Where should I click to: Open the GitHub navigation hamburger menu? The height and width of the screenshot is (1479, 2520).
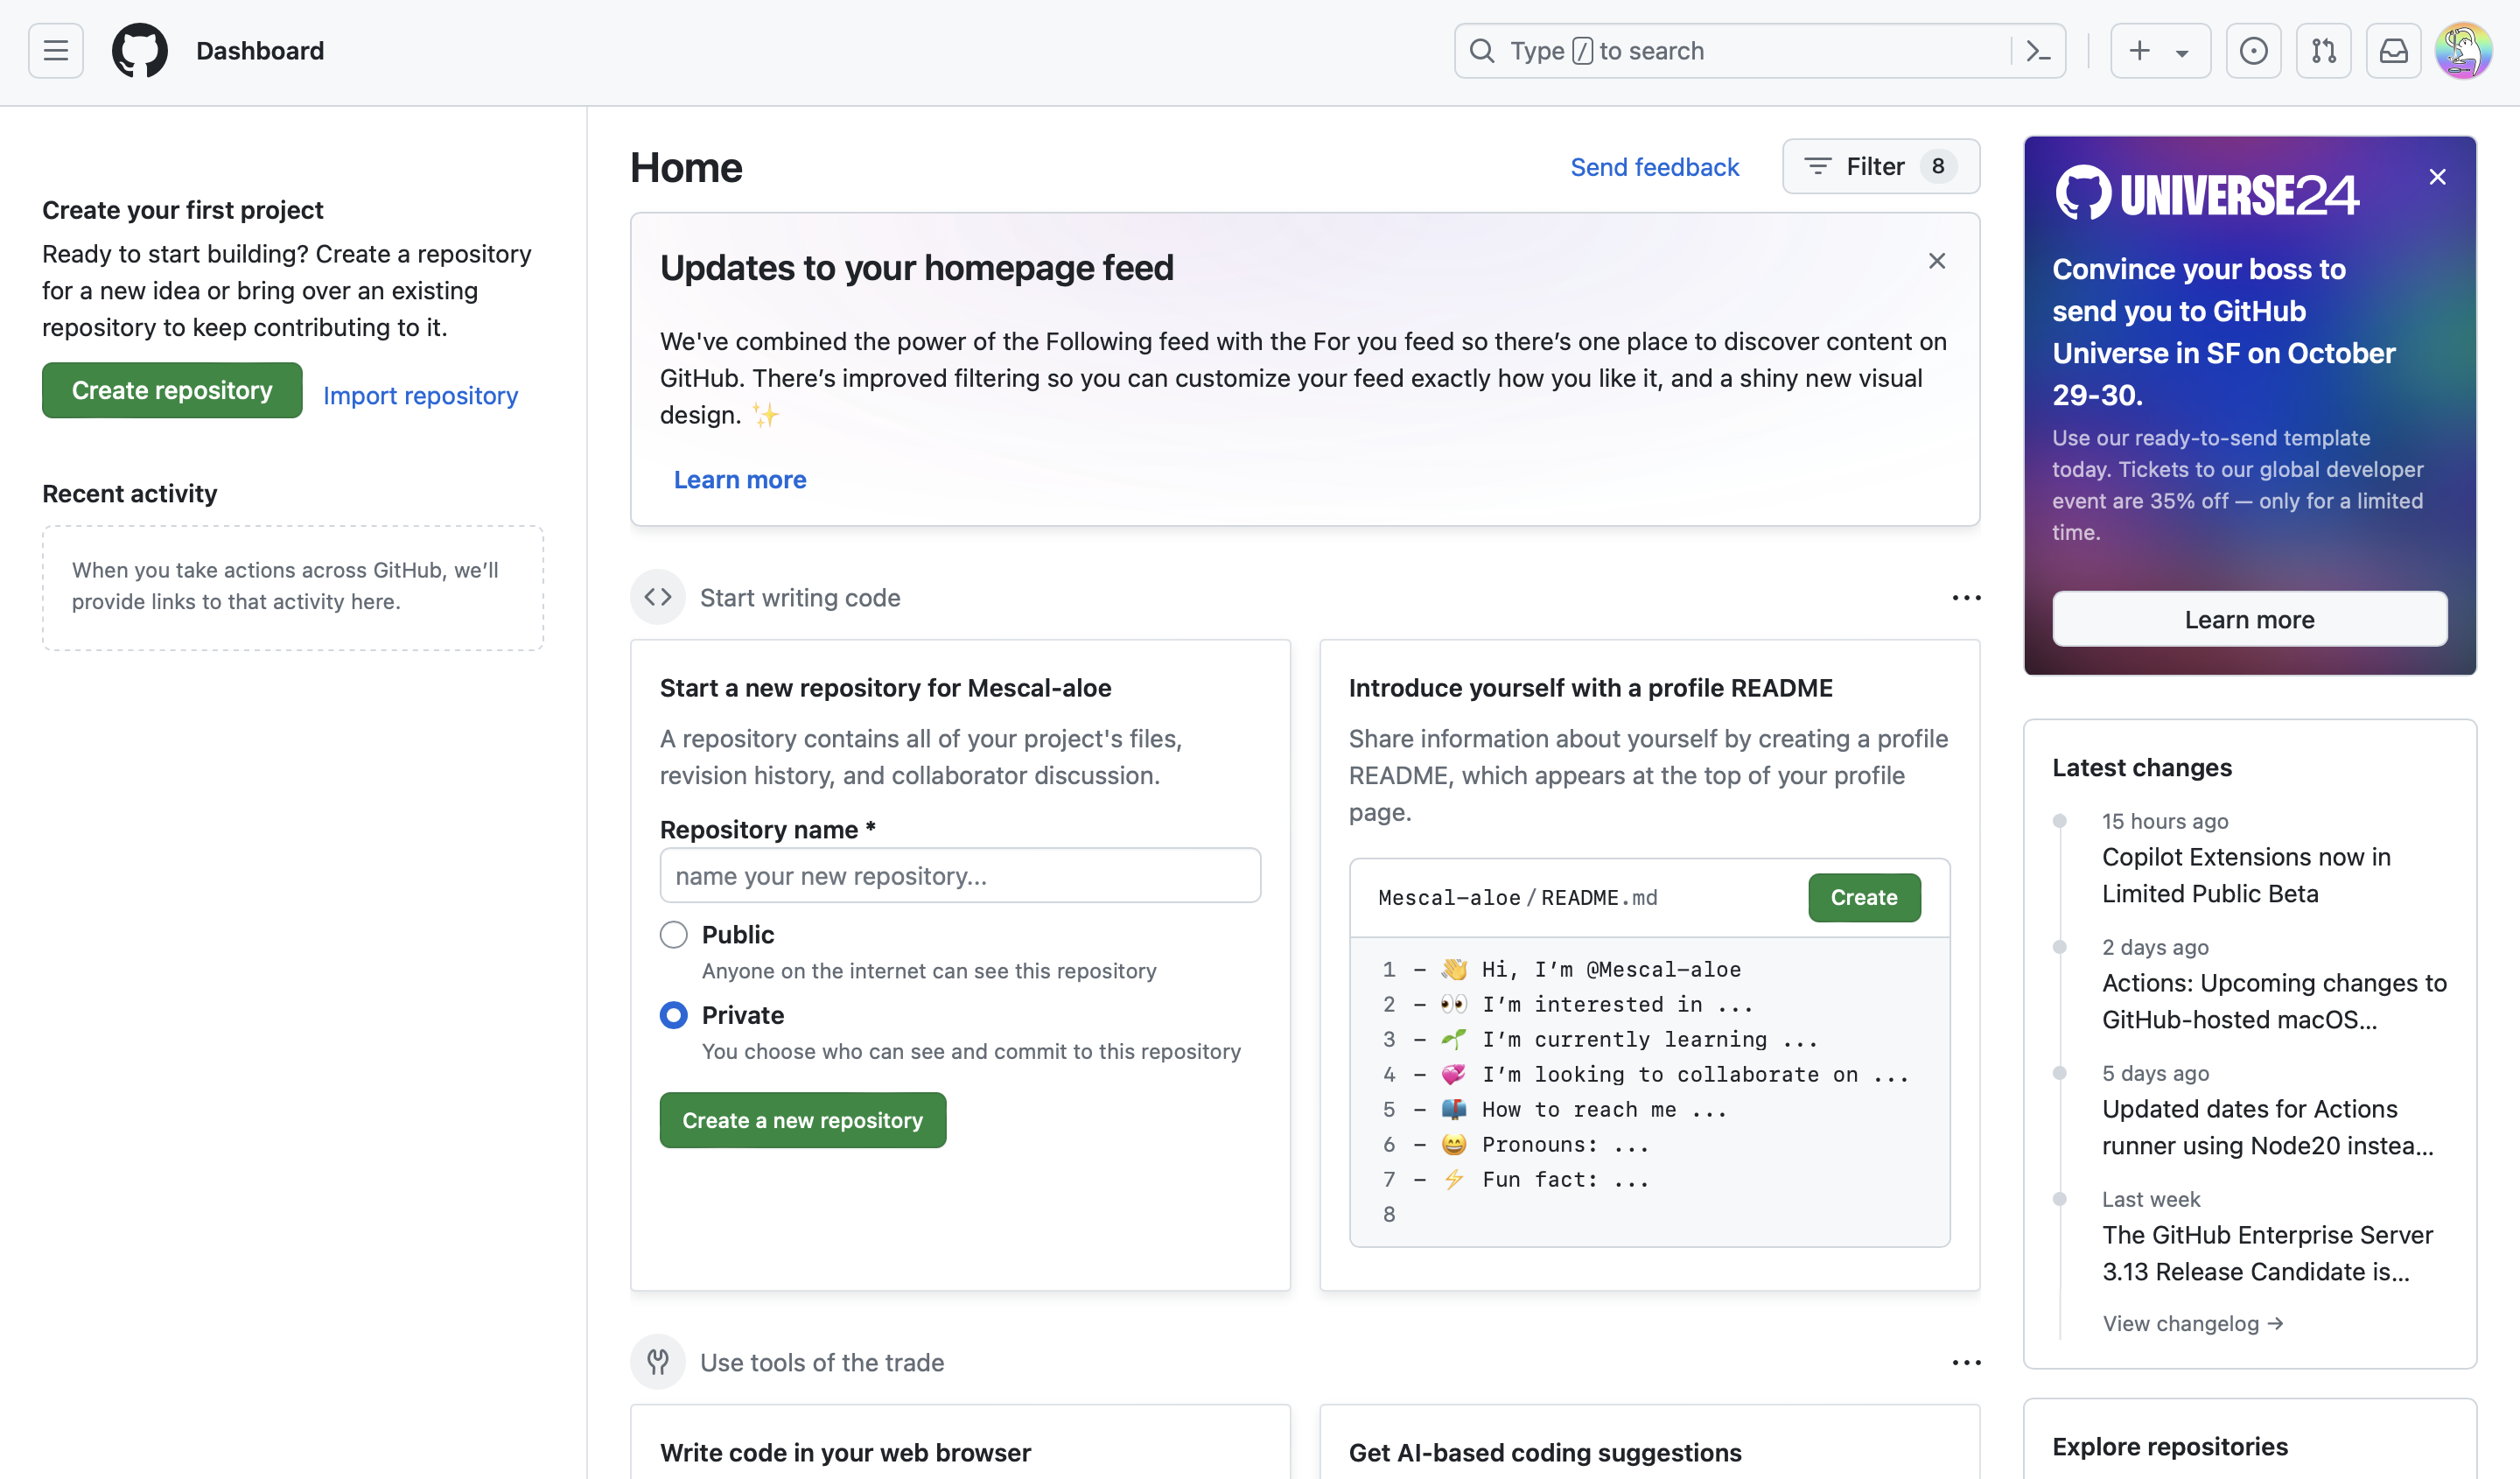55,50
